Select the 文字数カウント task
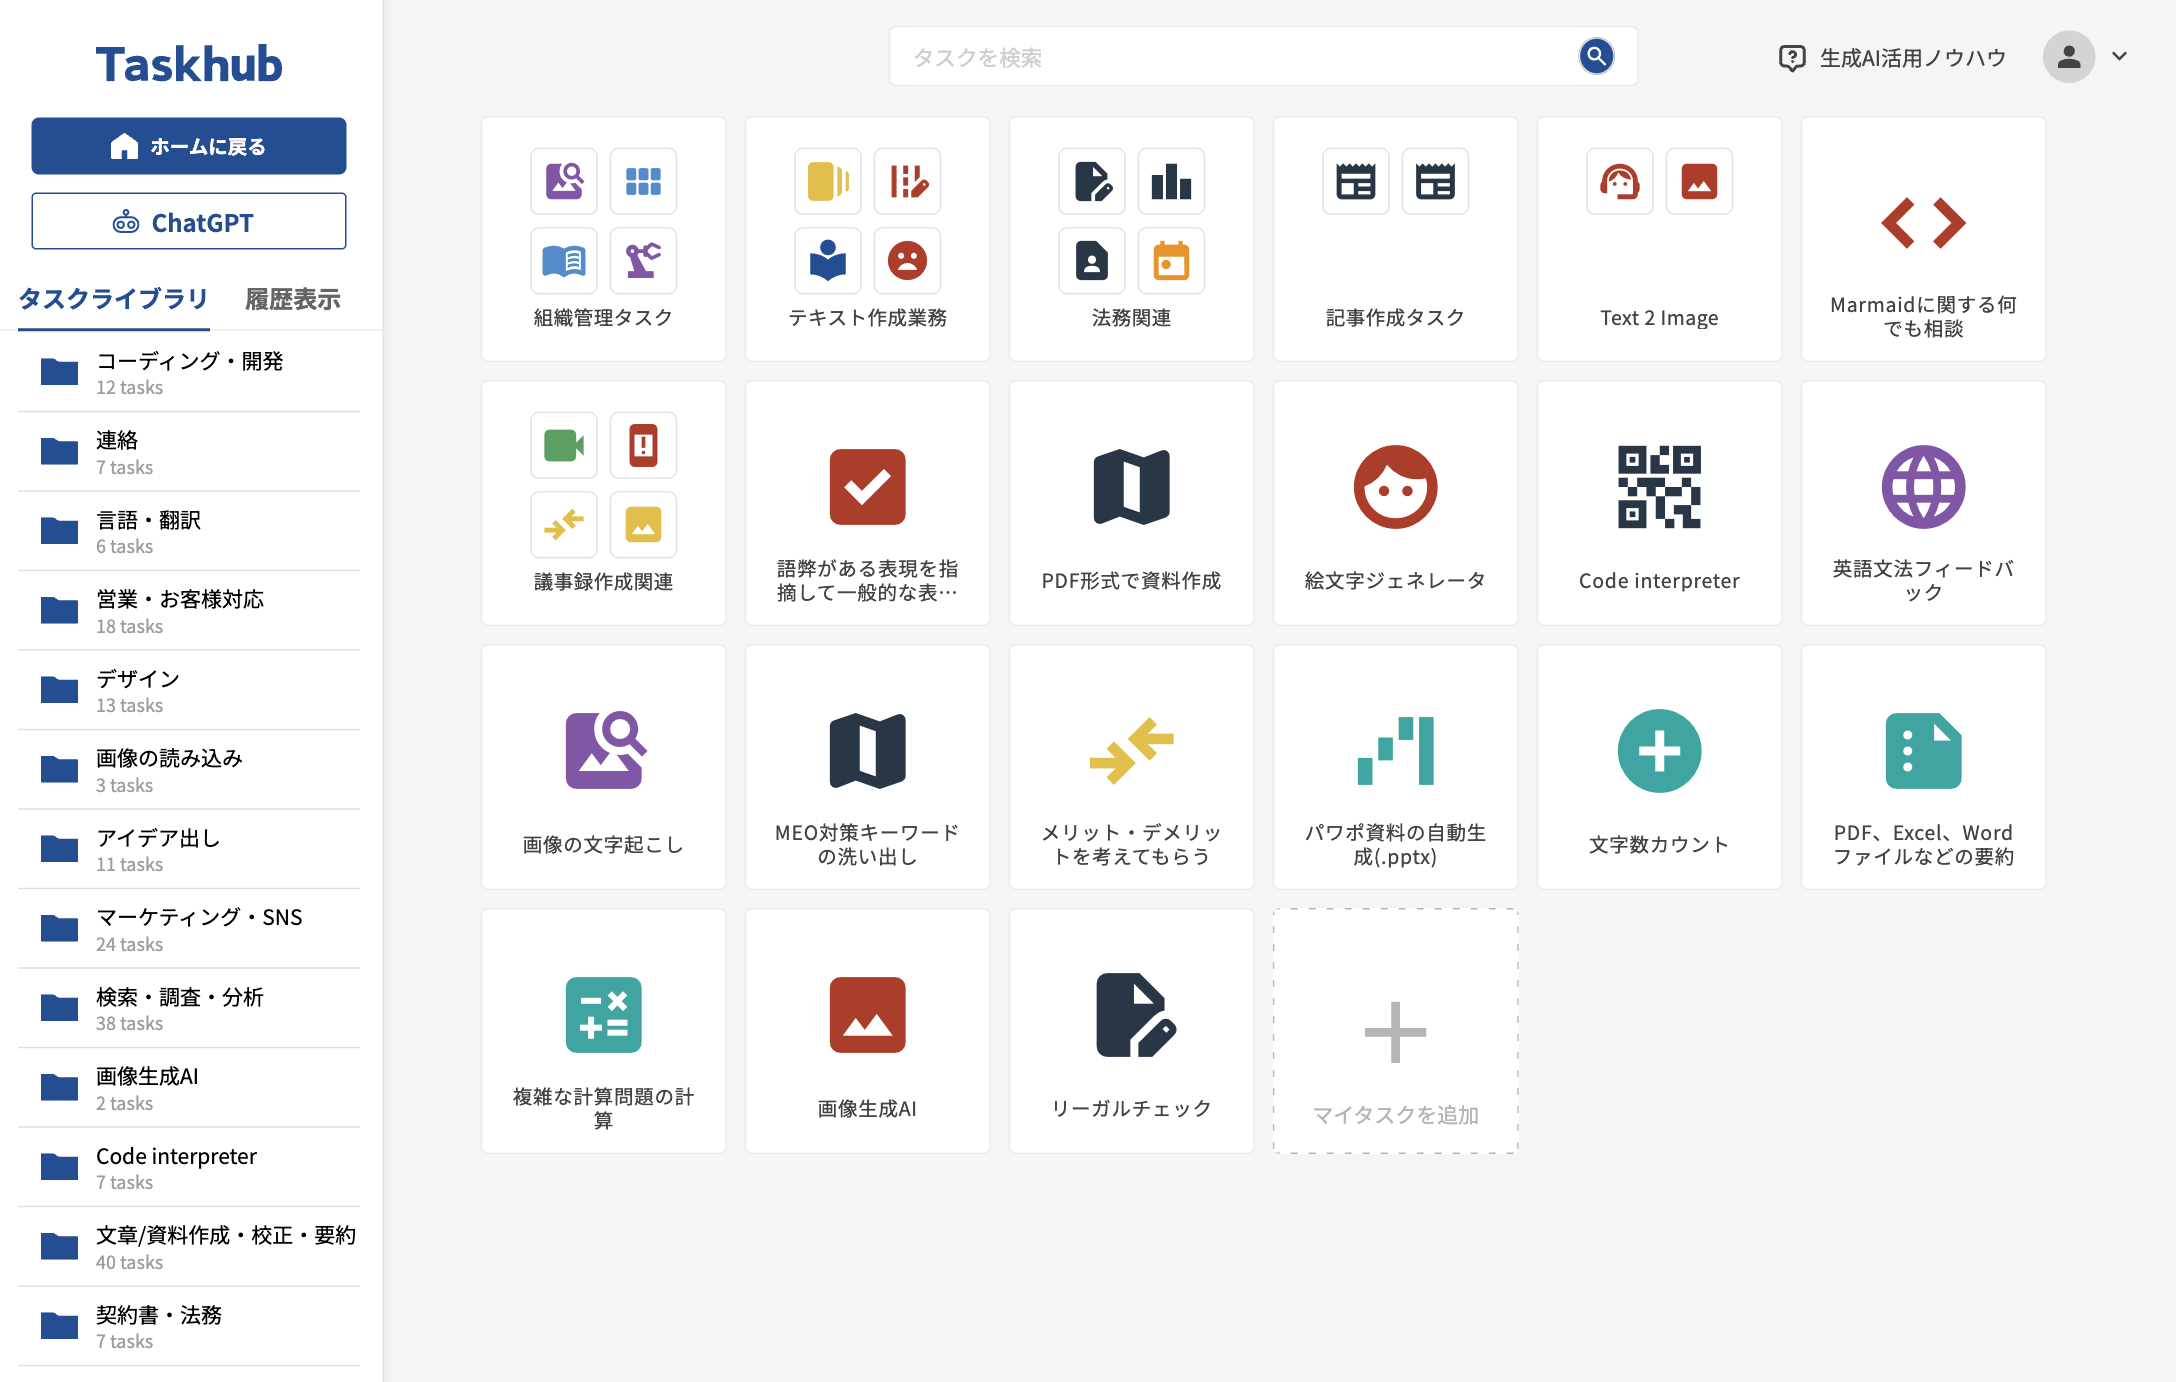The width and height of the screenshot is (2176, 1382). (1659, 768)
